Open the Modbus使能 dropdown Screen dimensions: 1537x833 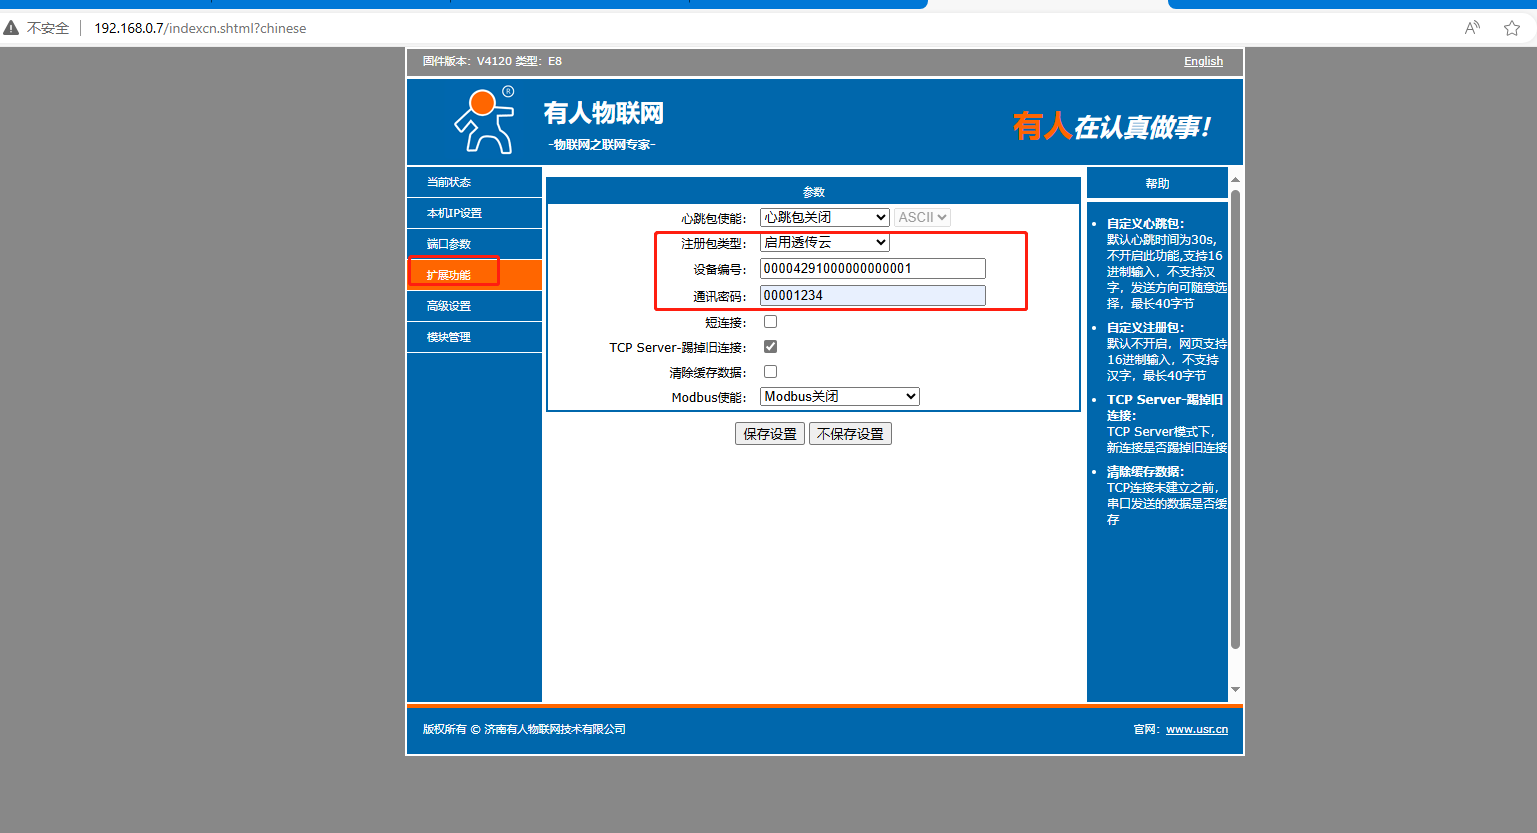point(839,397)
